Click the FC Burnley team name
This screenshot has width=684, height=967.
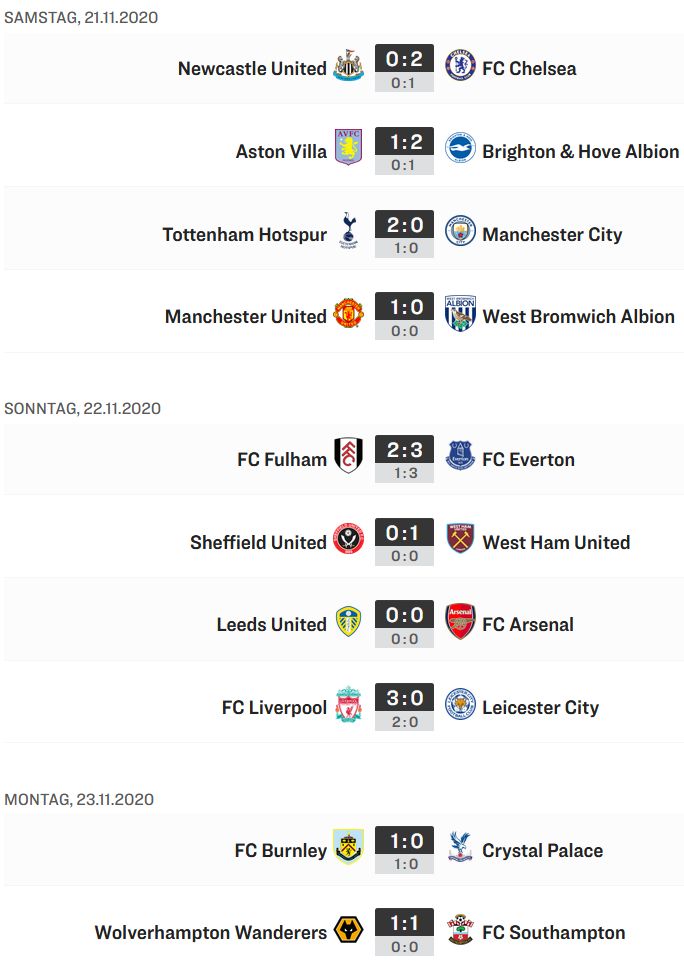tap(281, 850)
